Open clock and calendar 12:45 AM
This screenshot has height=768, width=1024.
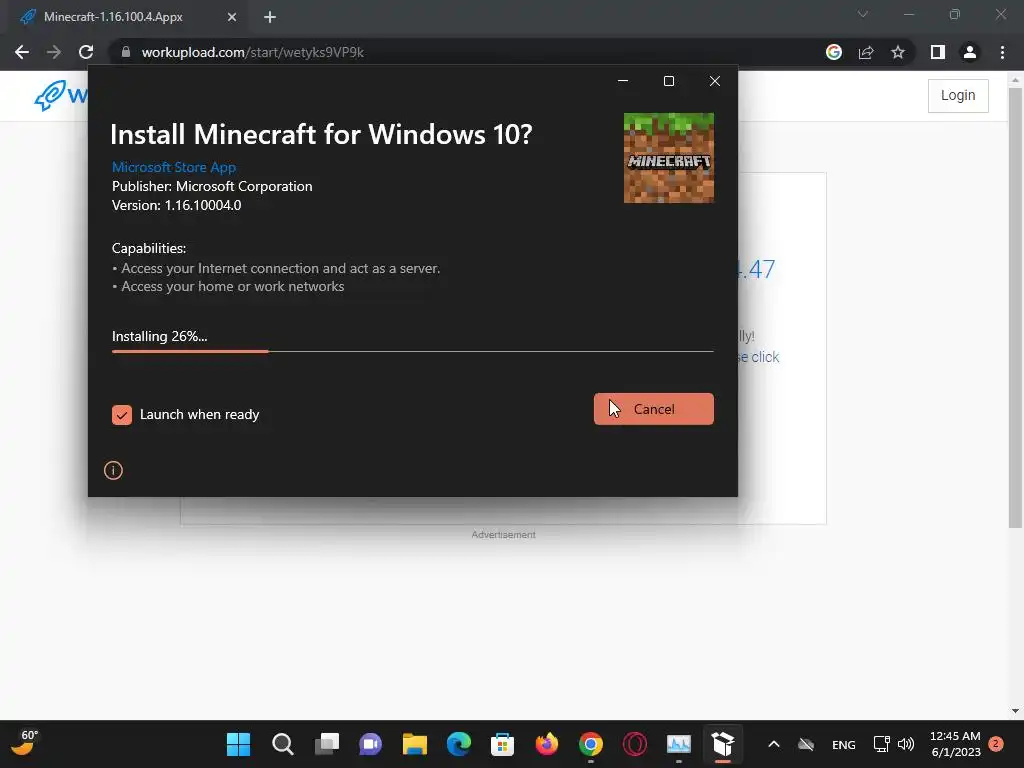955,744
